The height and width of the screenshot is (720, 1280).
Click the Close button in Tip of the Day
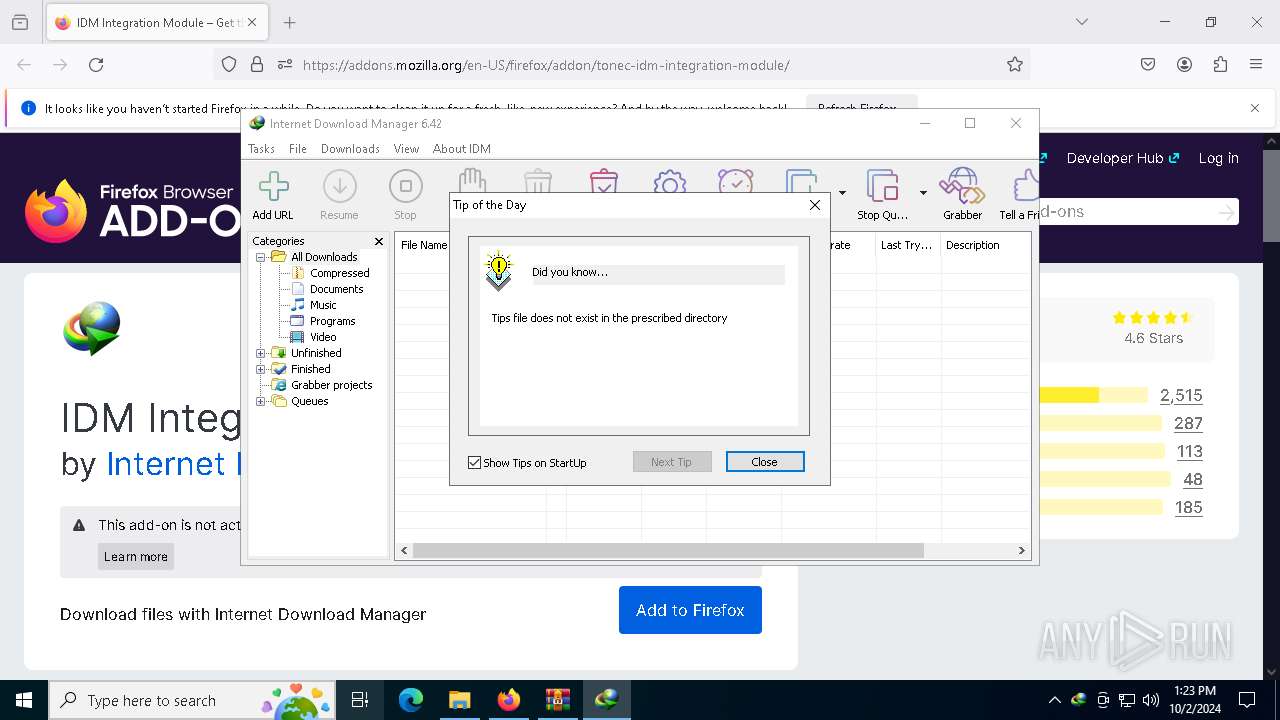tap(764, 462)
